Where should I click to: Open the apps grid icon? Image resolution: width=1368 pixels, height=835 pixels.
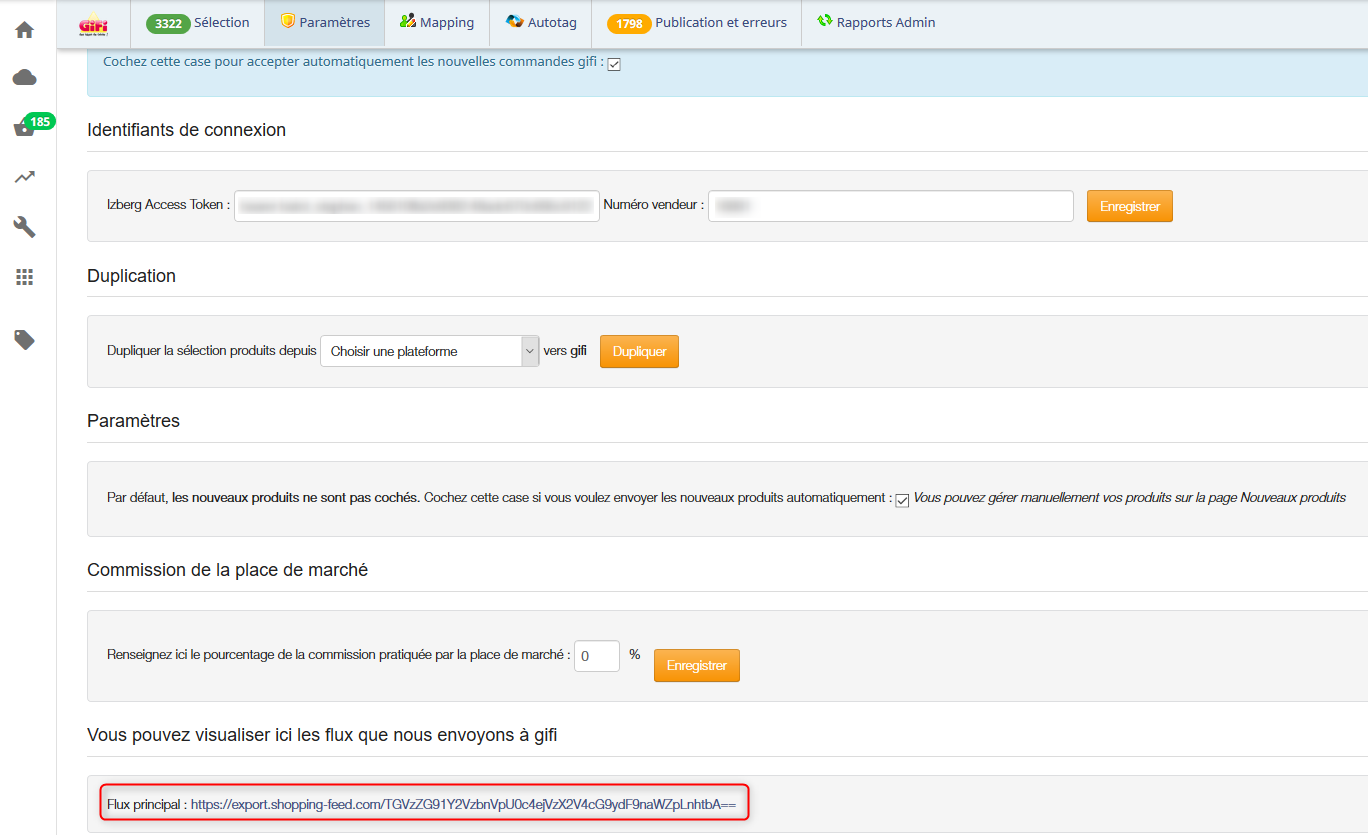24,277
